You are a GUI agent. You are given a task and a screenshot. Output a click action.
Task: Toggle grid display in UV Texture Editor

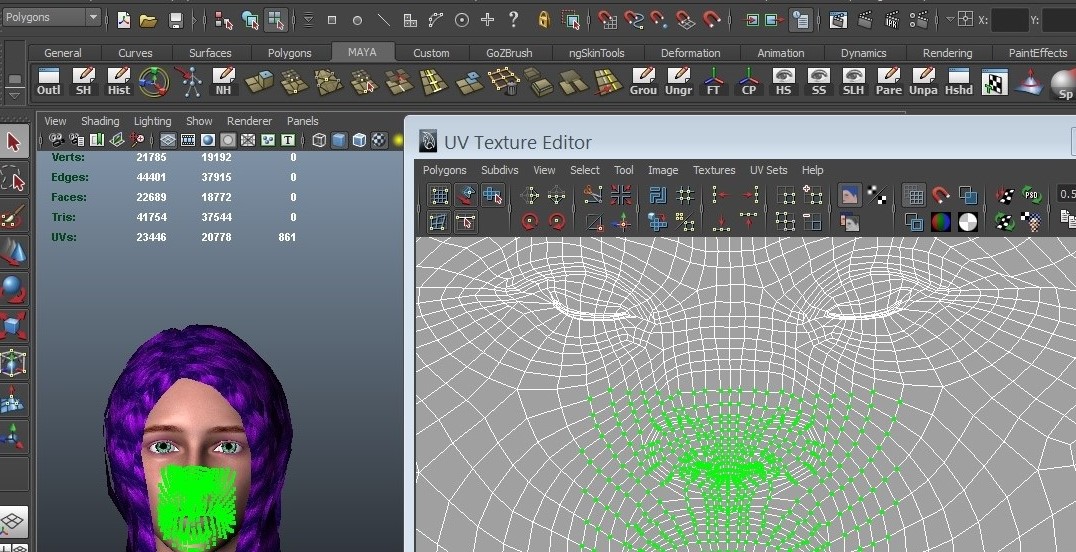coord(913,195)
